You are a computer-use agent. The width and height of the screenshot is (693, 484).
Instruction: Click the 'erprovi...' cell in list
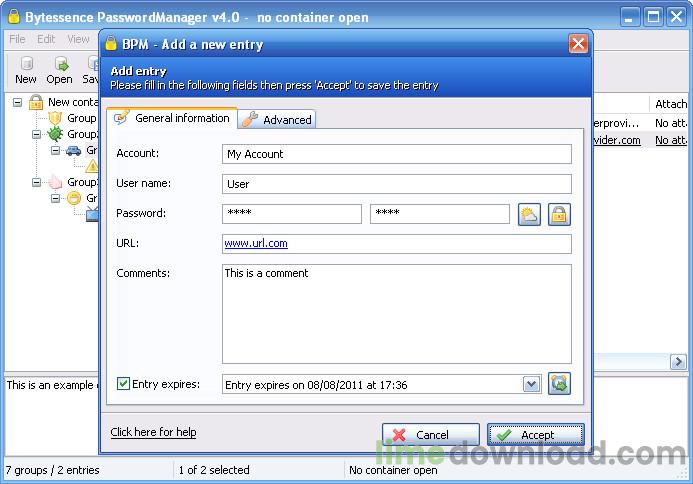(616, 123)
